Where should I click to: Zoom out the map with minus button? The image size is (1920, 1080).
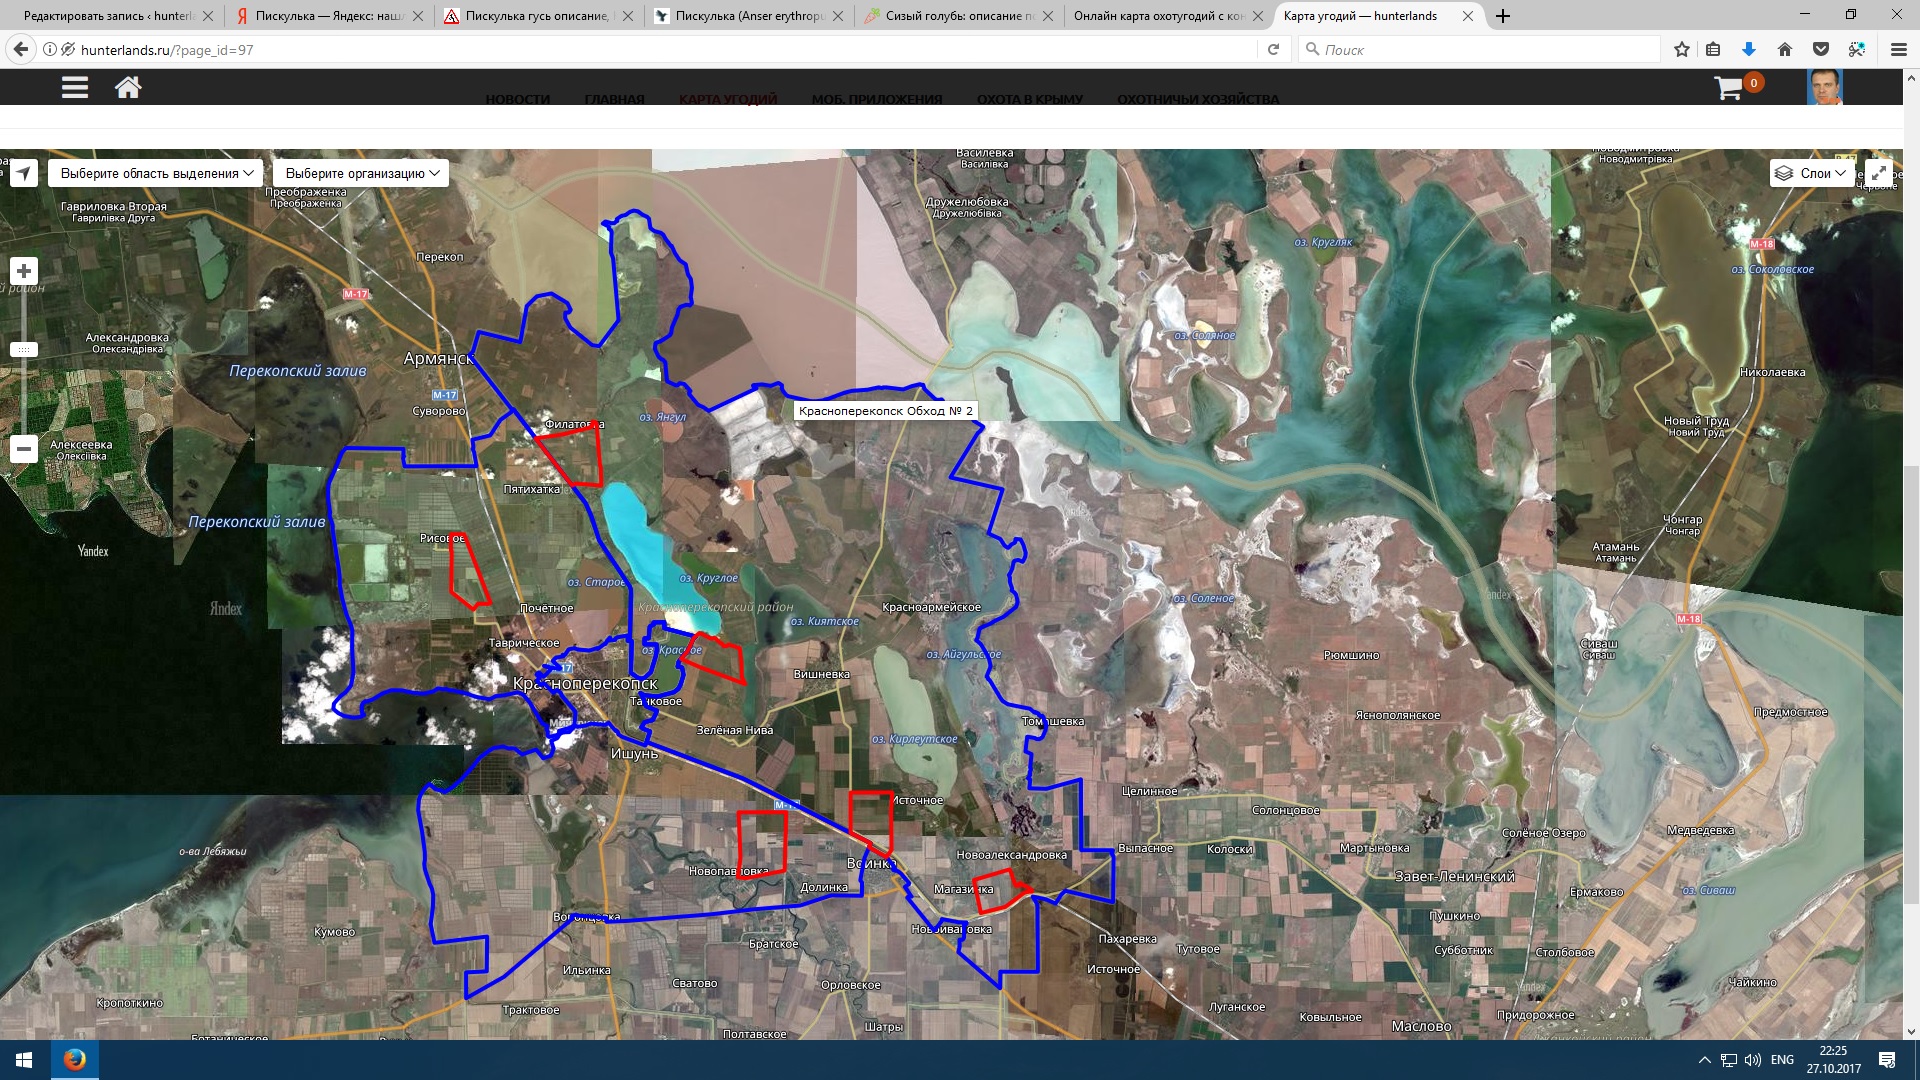point(24,449)
